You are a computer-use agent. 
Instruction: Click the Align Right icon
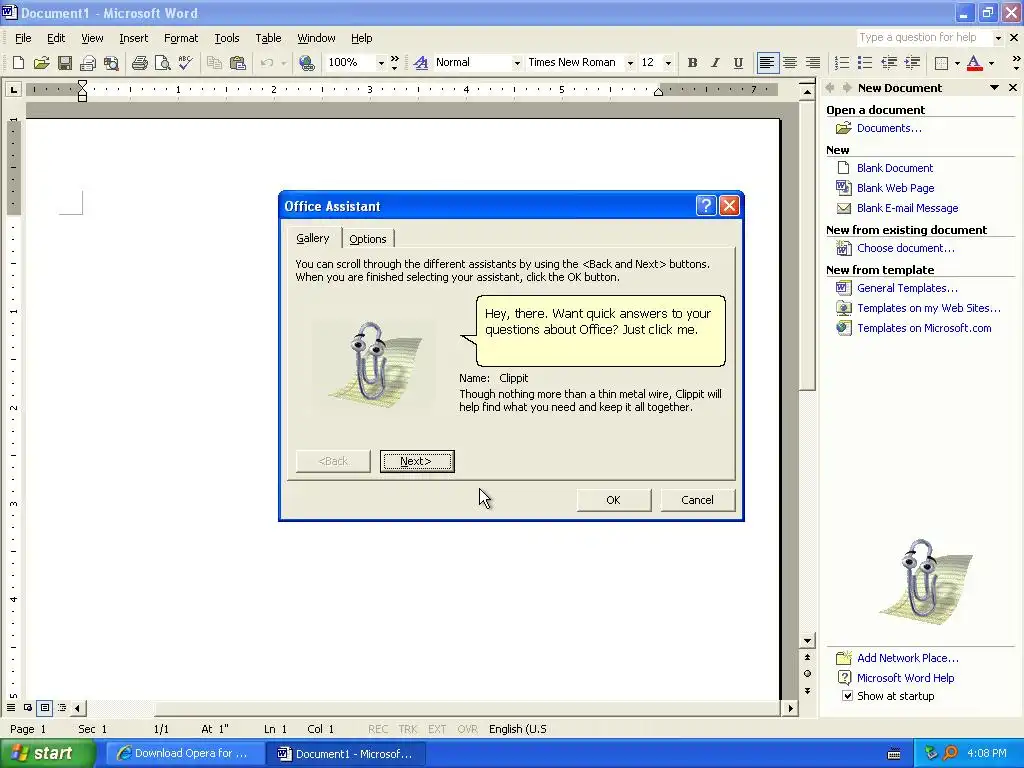pyautogui.click(x=813, y=63)
